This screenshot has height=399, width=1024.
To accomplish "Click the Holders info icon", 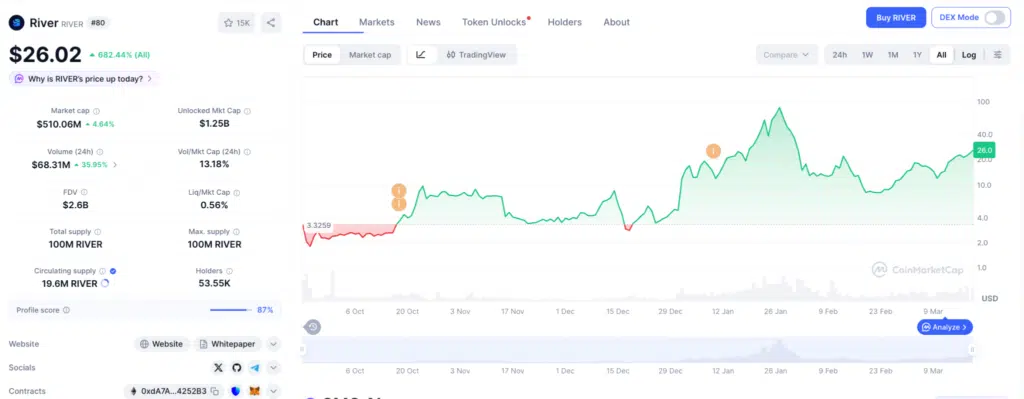I will tap(229, 271).
